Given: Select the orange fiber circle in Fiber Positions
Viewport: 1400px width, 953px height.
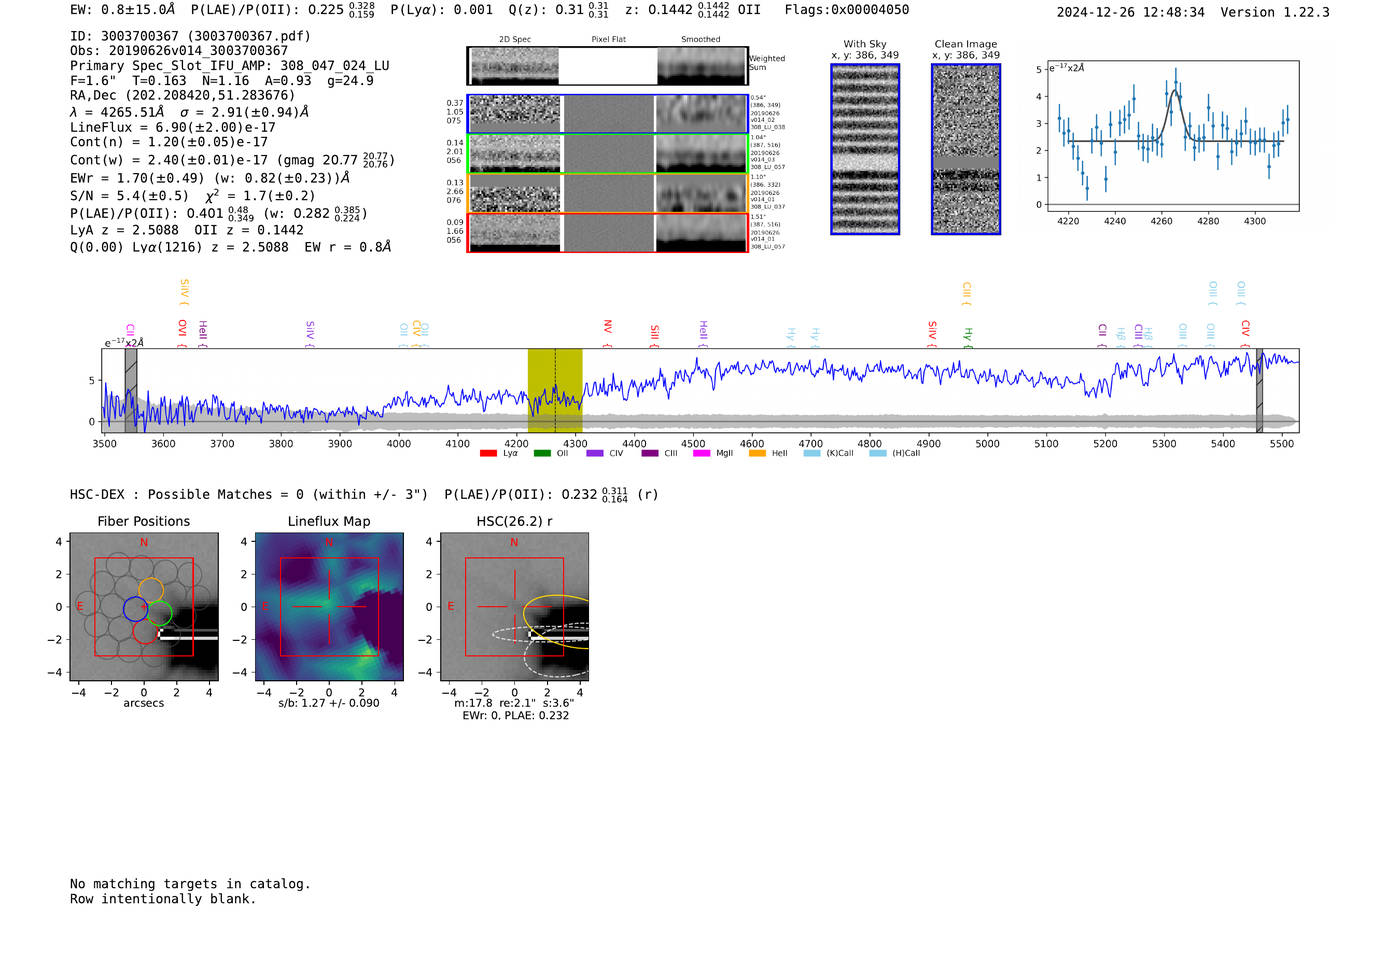Looking at the screenshot, I should coord(151,590).
